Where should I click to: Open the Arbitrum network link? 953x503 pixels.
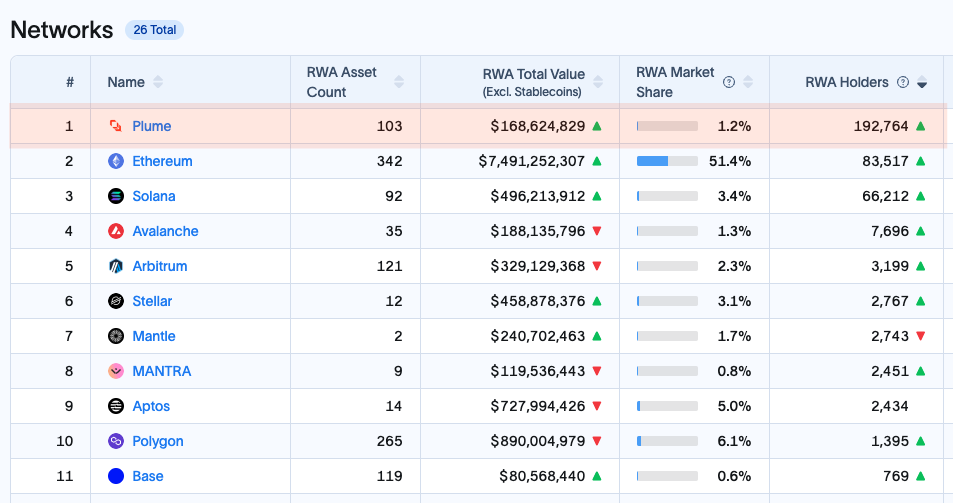pos(160,266)
